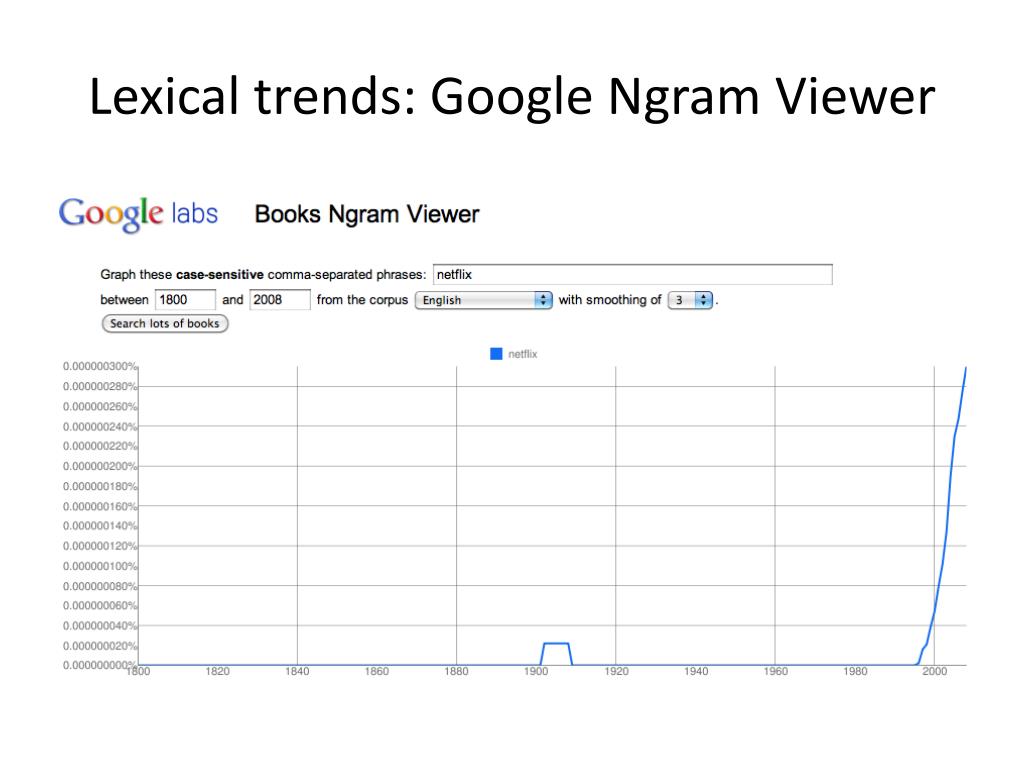Screen dimensions: 1024x768
Task: Click the 1840 x-axis label
Action: [x=297, y=671]
